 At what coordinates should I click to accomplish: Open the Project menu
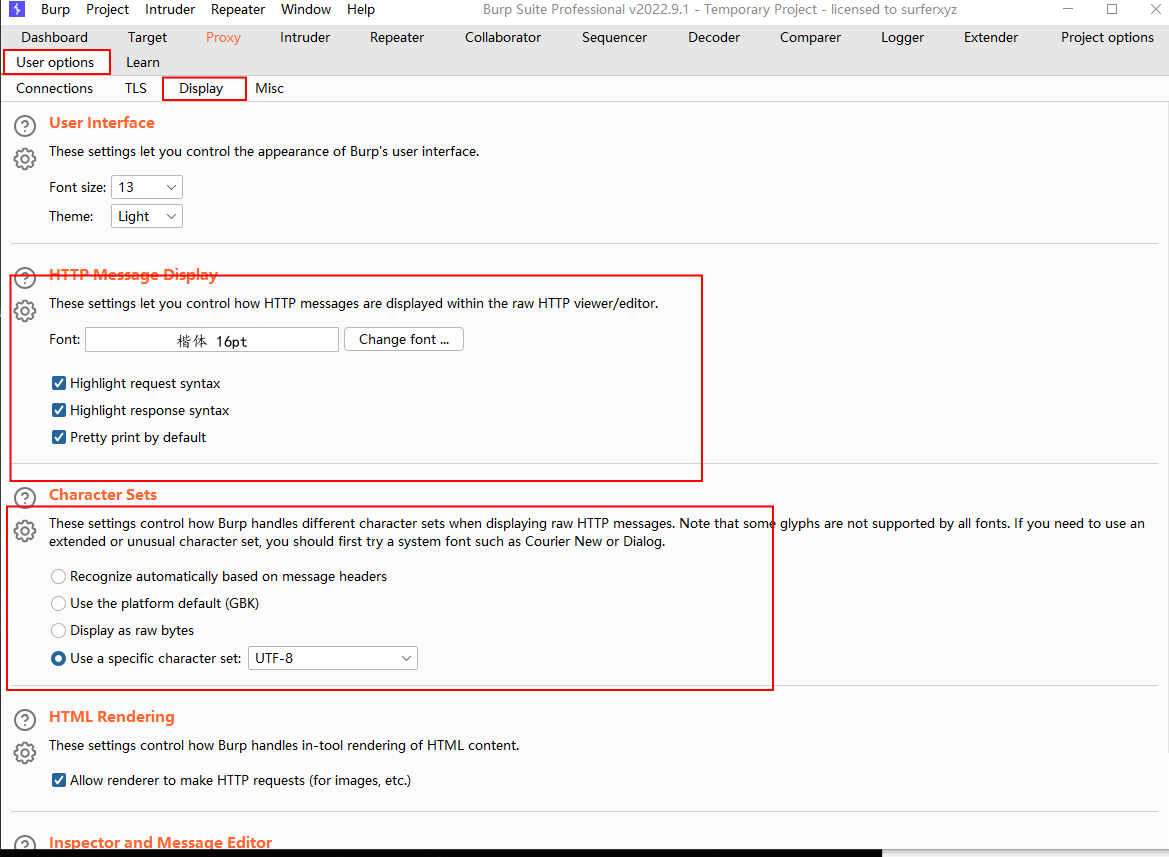tap(107, 10)
